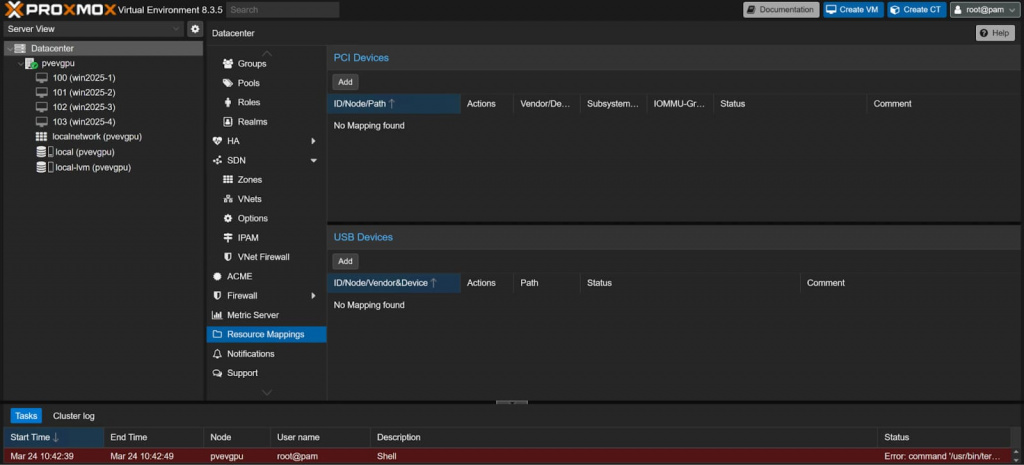
Task: Click the HA heartbeat icon
Action: pos(217,141)
